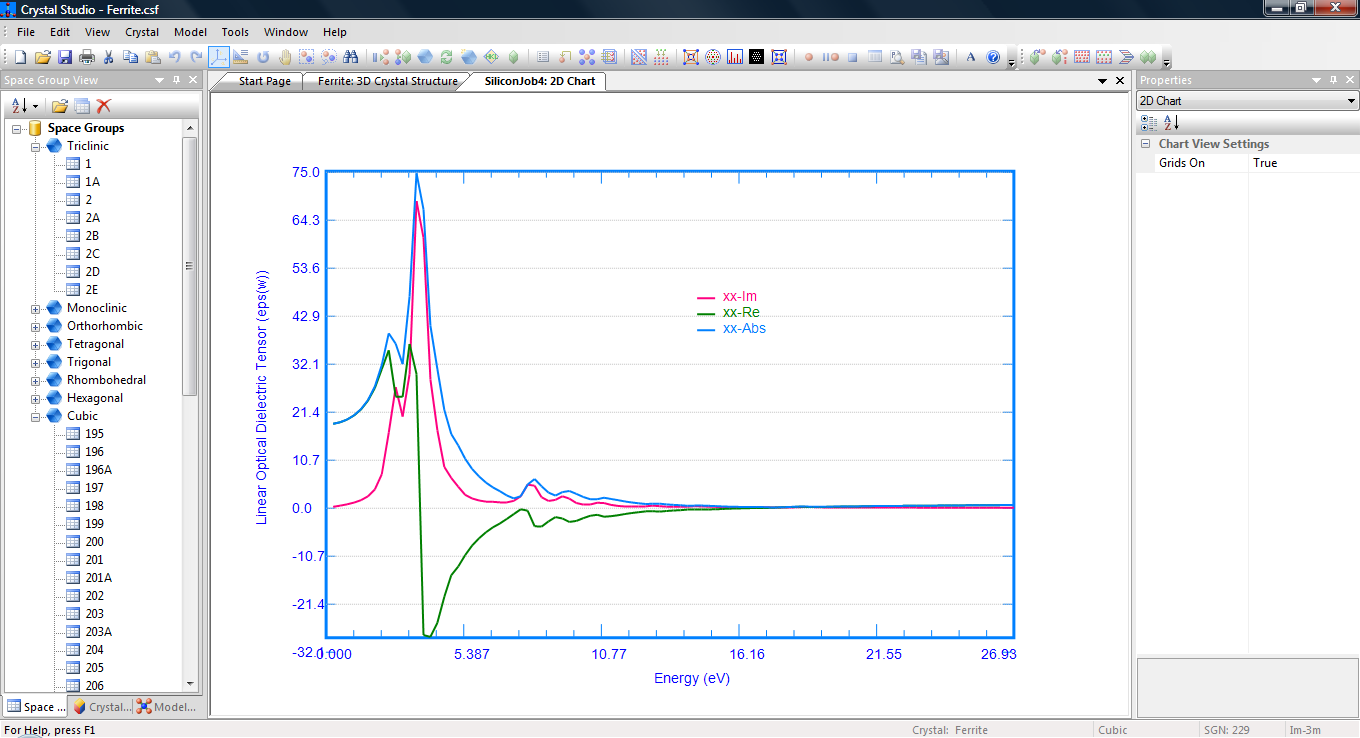The height and width of the screenshot is (738, 1360).
Task: Click the Categorized view icon in Properties
Action: click(x=1149, y=122)
